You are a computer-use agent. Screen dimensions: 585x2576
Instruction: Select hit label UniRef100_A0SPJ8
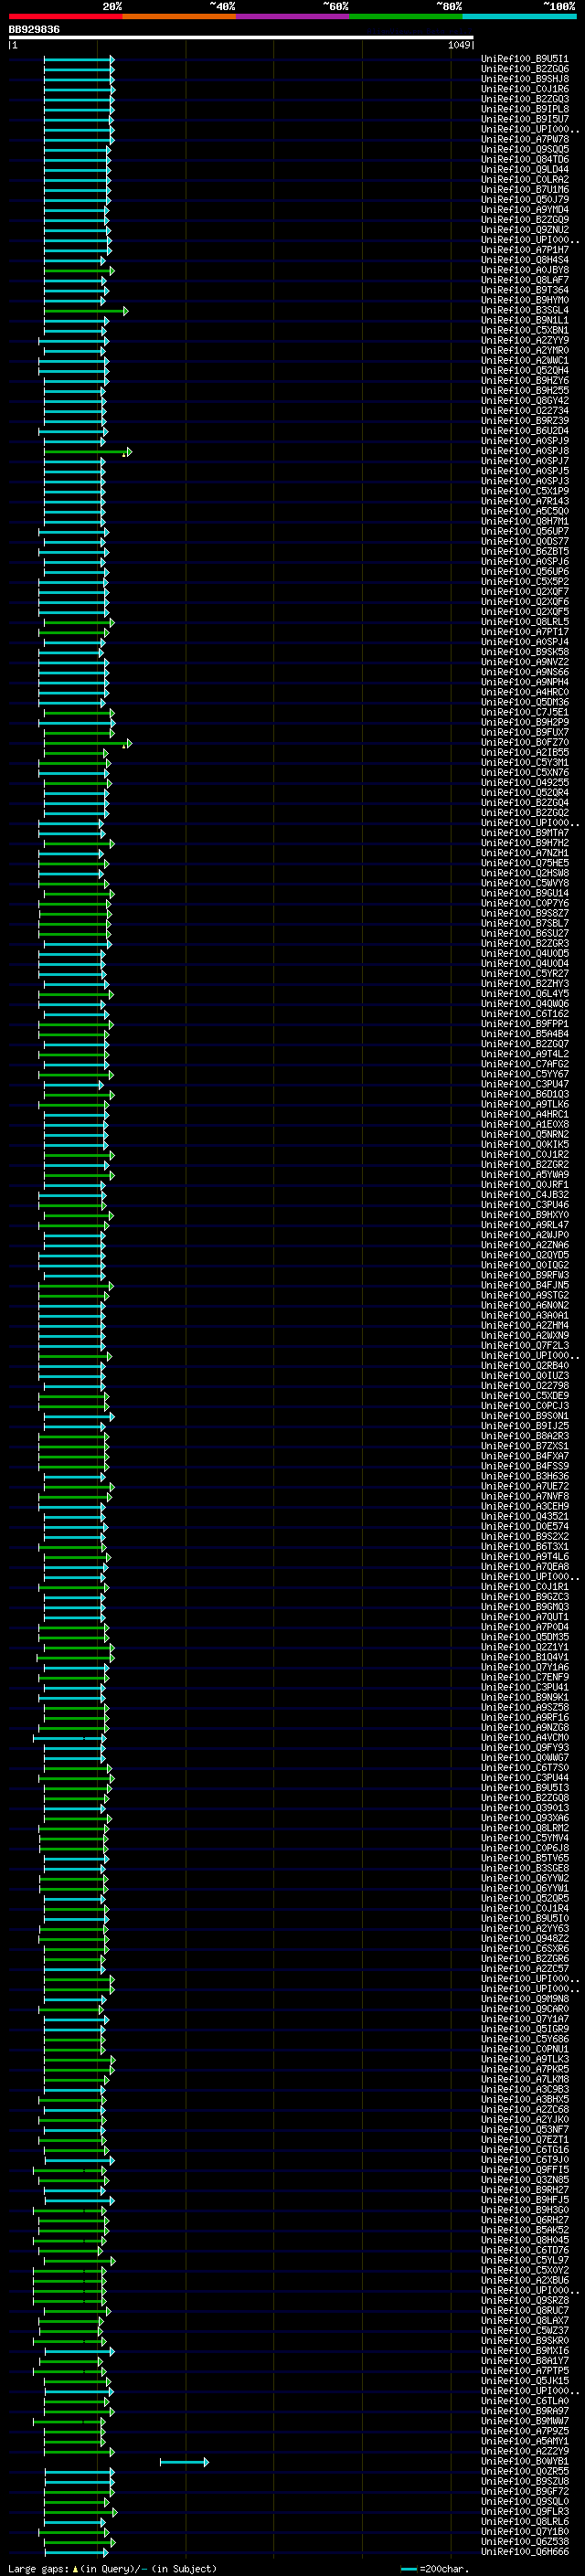(525, 451)
